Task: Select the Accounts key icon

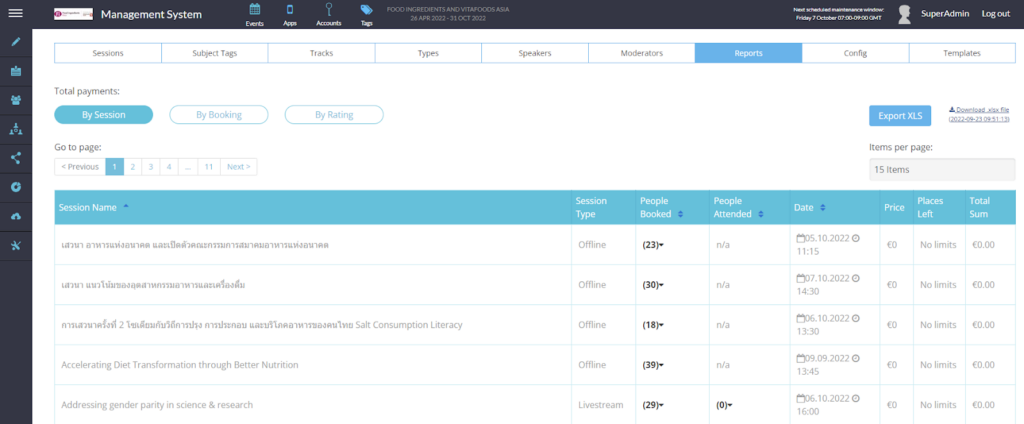Action: (328, 9)
